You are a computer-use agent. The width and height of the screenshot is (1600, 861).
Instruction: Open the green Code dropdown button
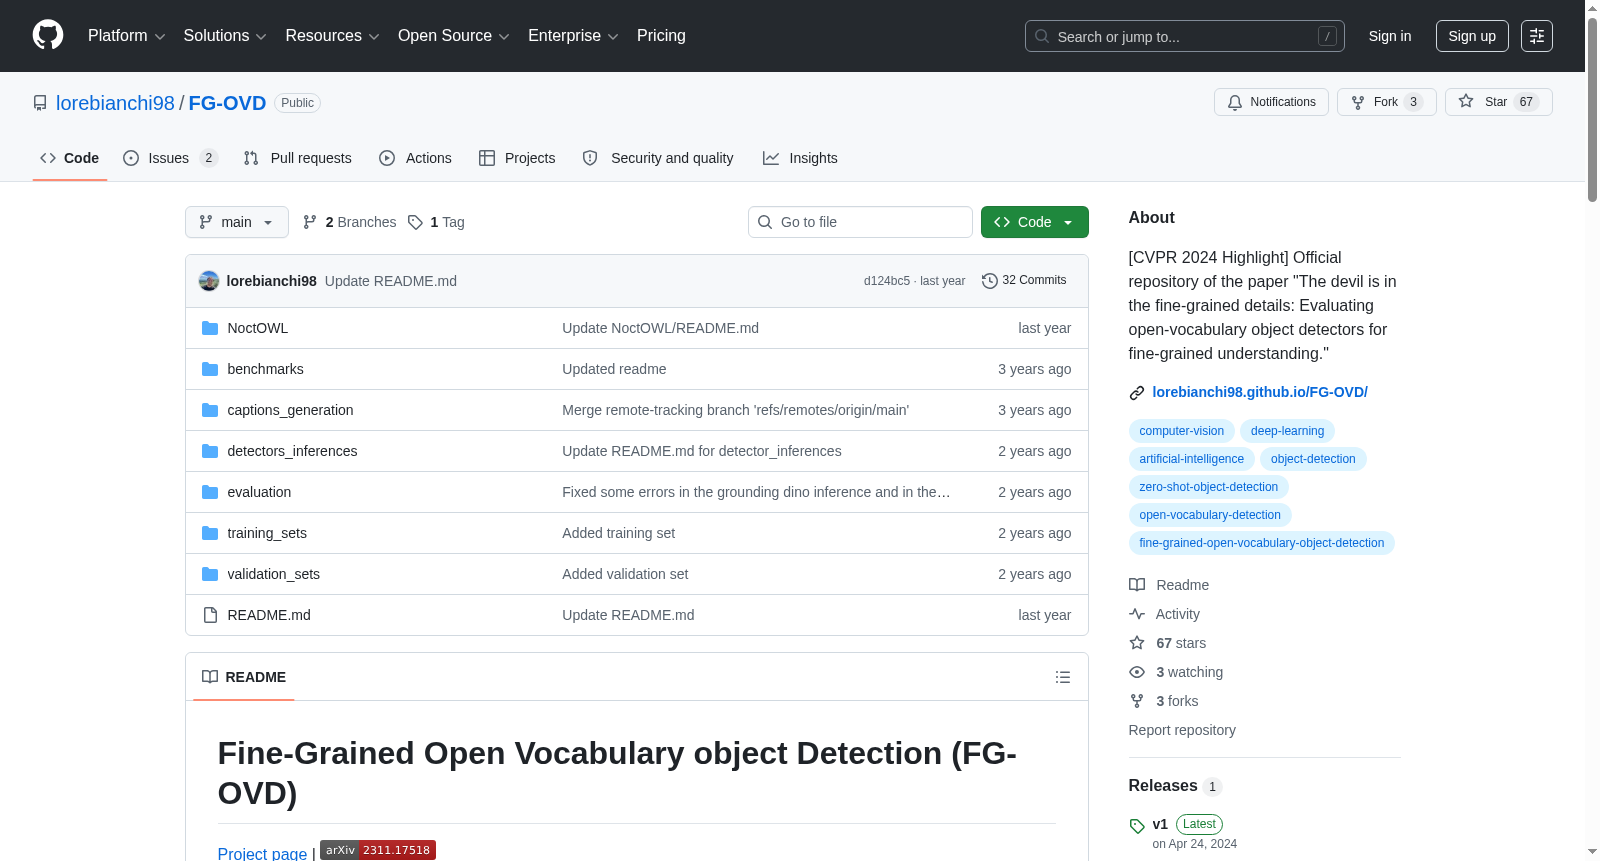pyautogui.click(x=1035, y=222)
